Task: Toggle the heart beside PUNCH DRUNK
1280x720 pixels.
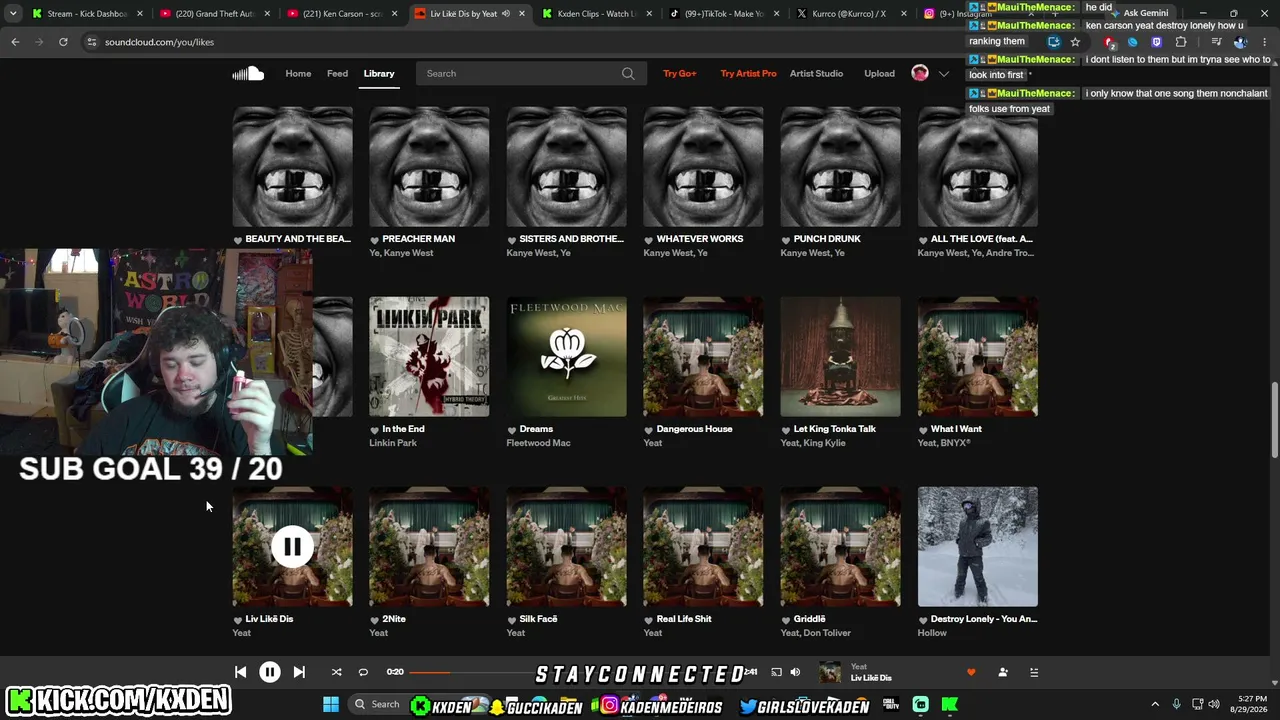Action: 785,240
